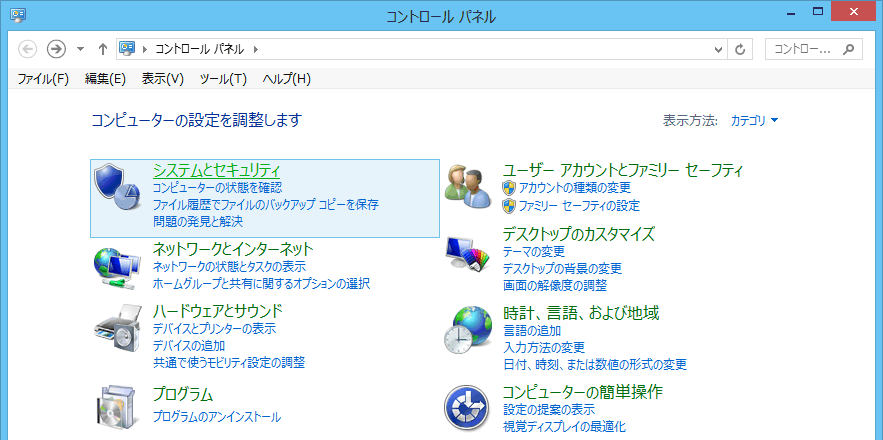
Task: Open 時計、言語、および地域 heading
Action: pos(581,313)
